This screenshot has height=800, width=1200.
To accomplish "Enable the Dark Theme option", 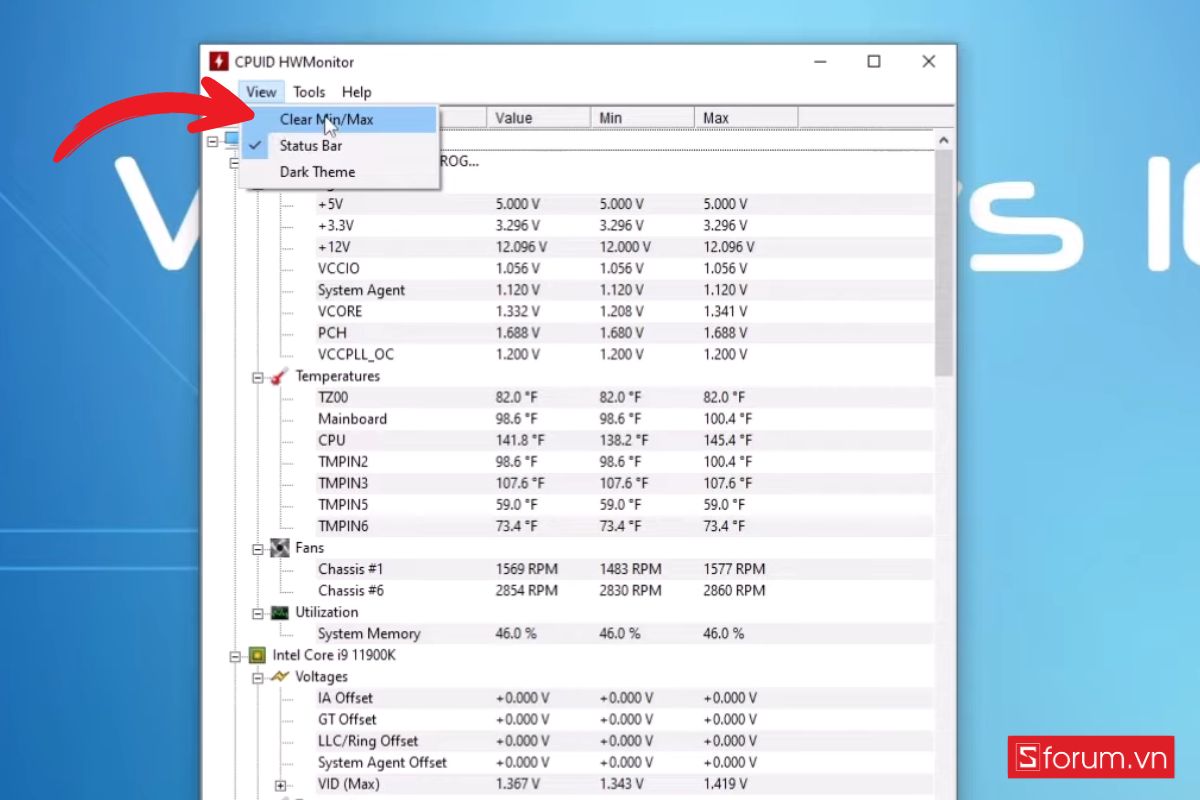I will pos(339,172).
